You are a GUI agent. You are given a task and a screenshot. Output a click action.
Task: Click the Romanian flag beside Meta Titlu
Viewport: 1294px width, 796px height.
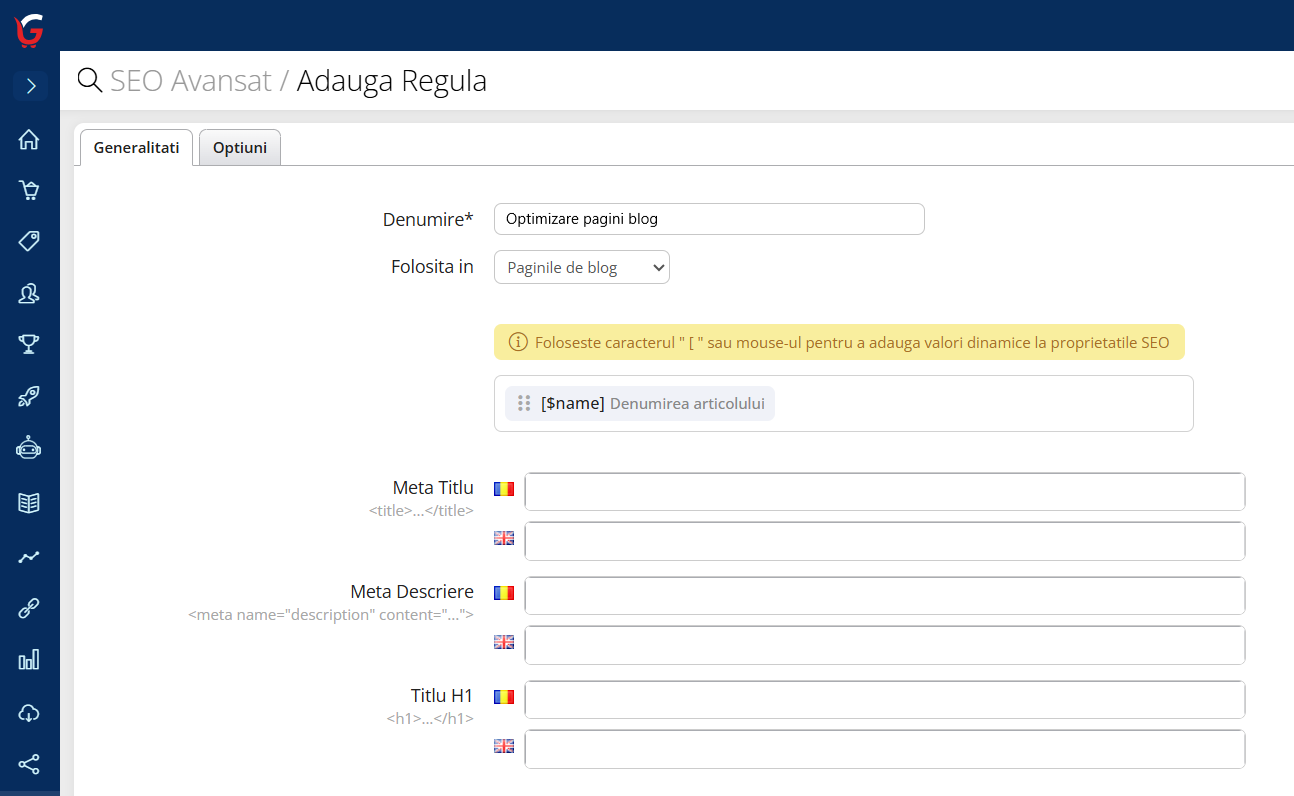click(504, 489)
